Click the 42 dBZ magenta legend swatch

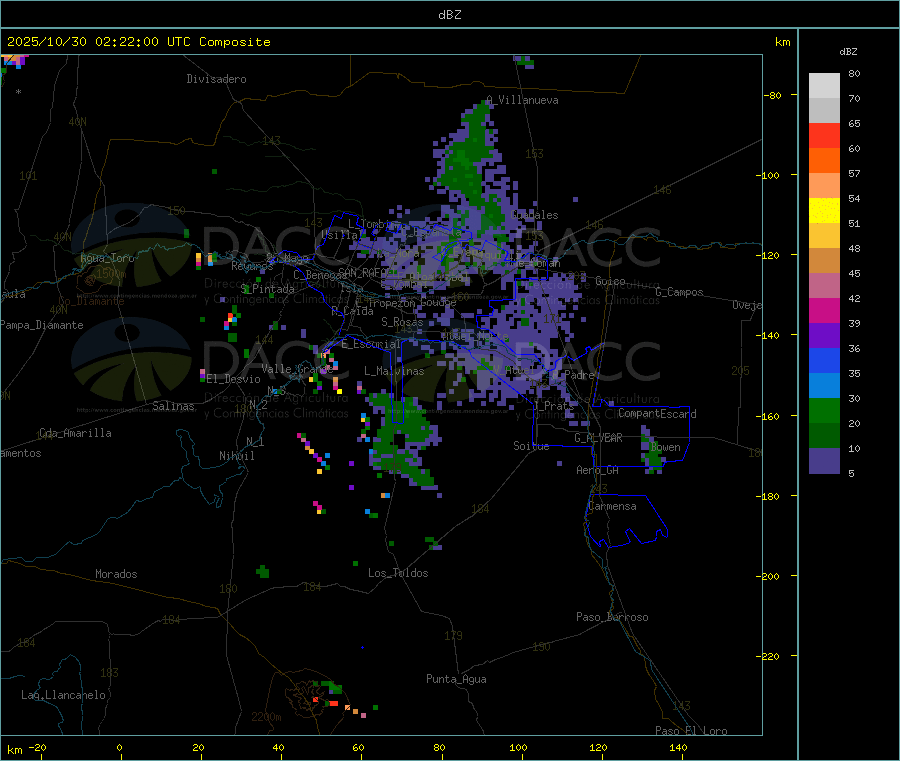point(824,310)
